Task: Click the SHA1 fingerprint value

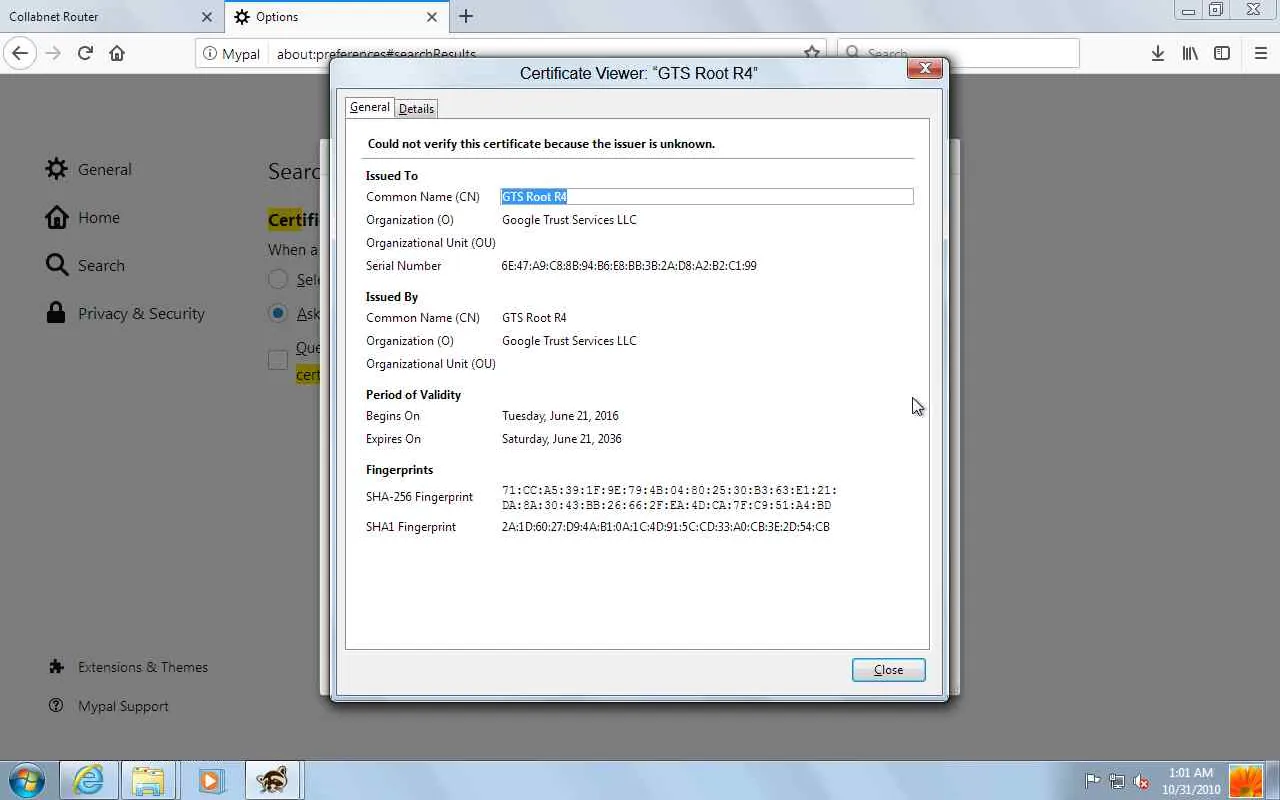Action: pyautogui.click(x=666, y=527)
